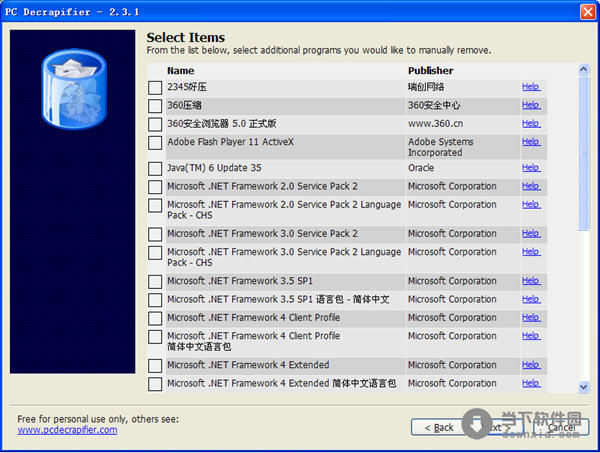Click the recycle bin wizard image

point(74,89)
